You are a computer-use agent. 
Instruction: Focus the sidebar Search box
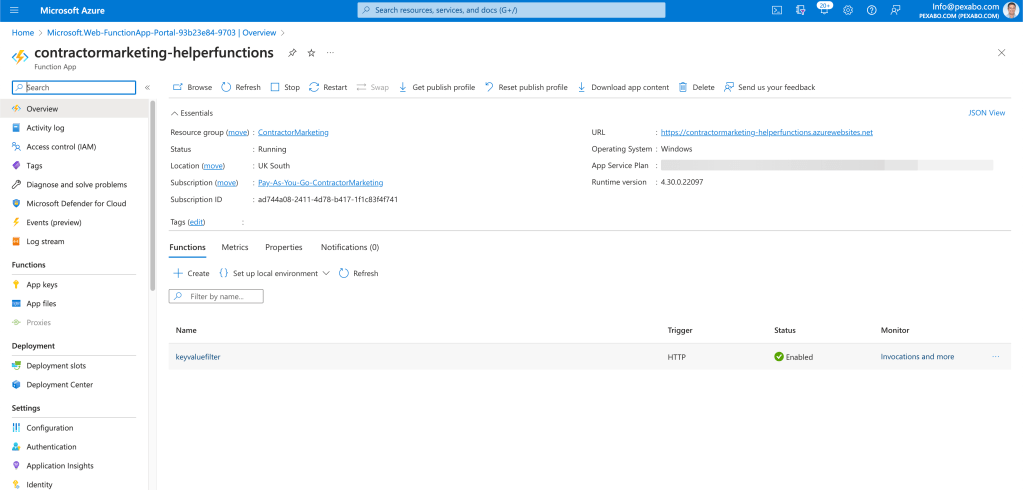(x=74, y=87)
